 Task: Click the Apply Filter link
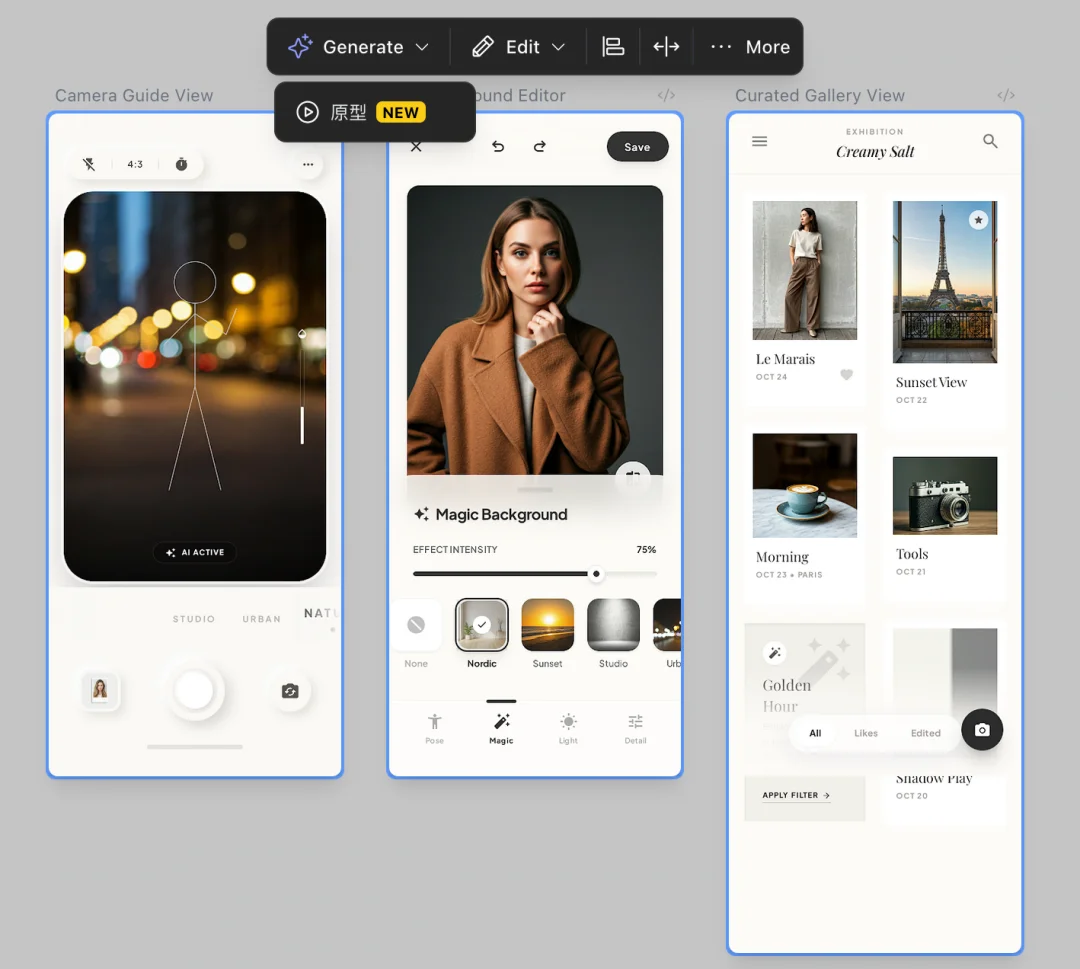tap(796, 796)
